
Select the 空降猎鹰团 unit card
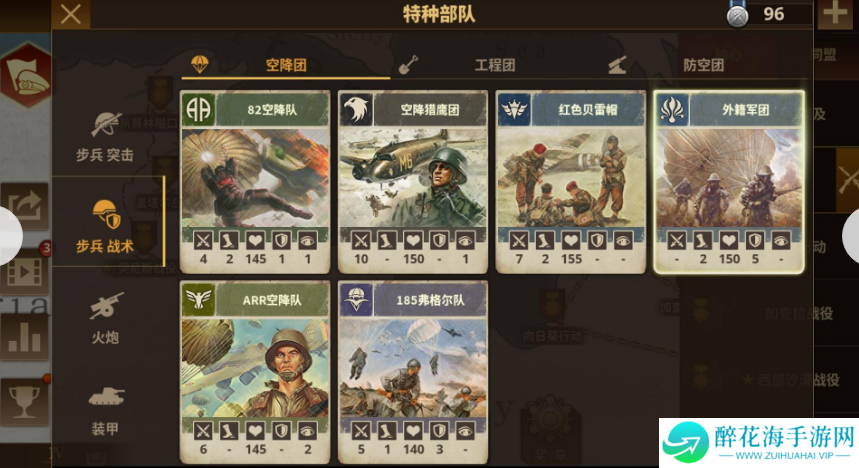point(413,182)
